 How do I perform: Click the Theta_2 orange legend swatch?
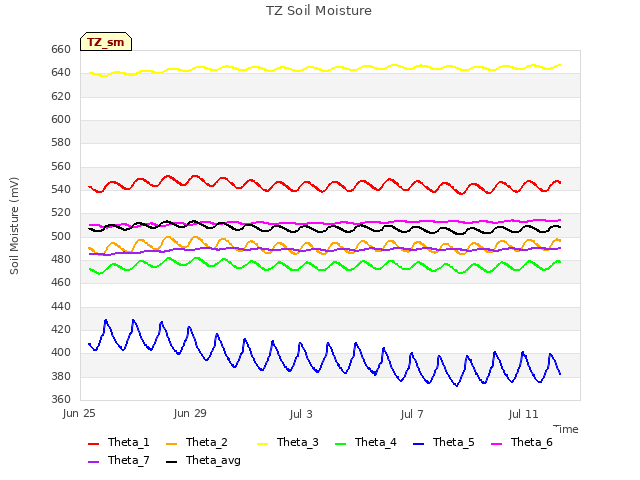[x=171, y=443]
